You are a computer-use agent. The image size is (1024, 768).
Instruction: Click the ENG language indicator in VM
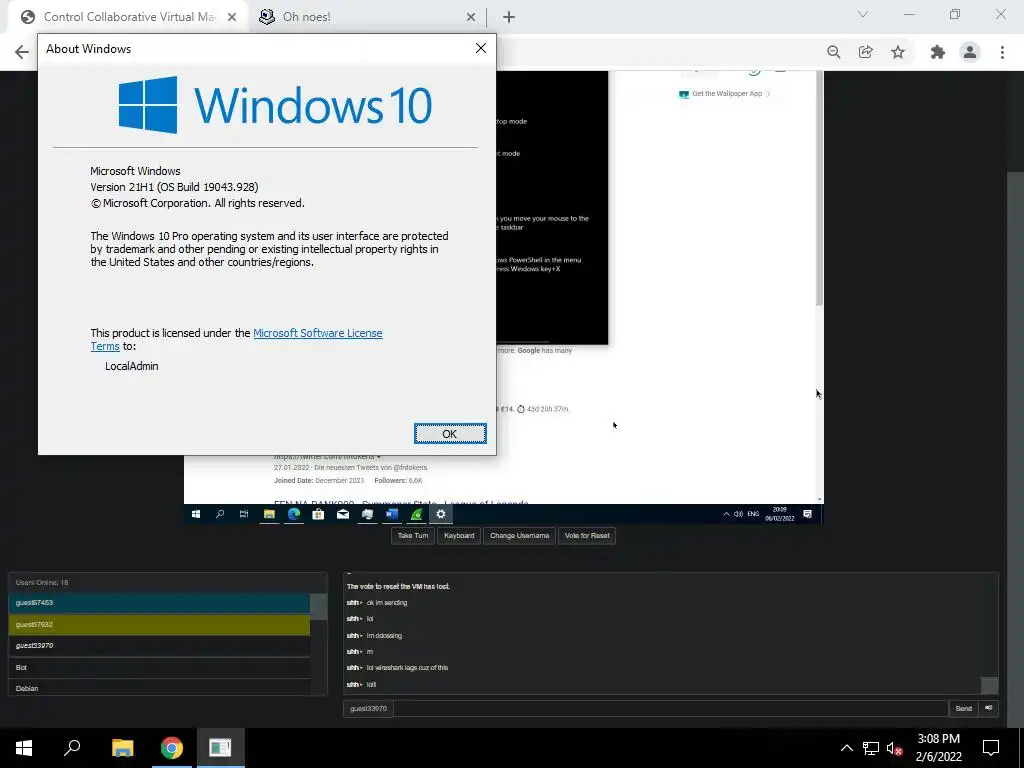(x=753, y=514)
